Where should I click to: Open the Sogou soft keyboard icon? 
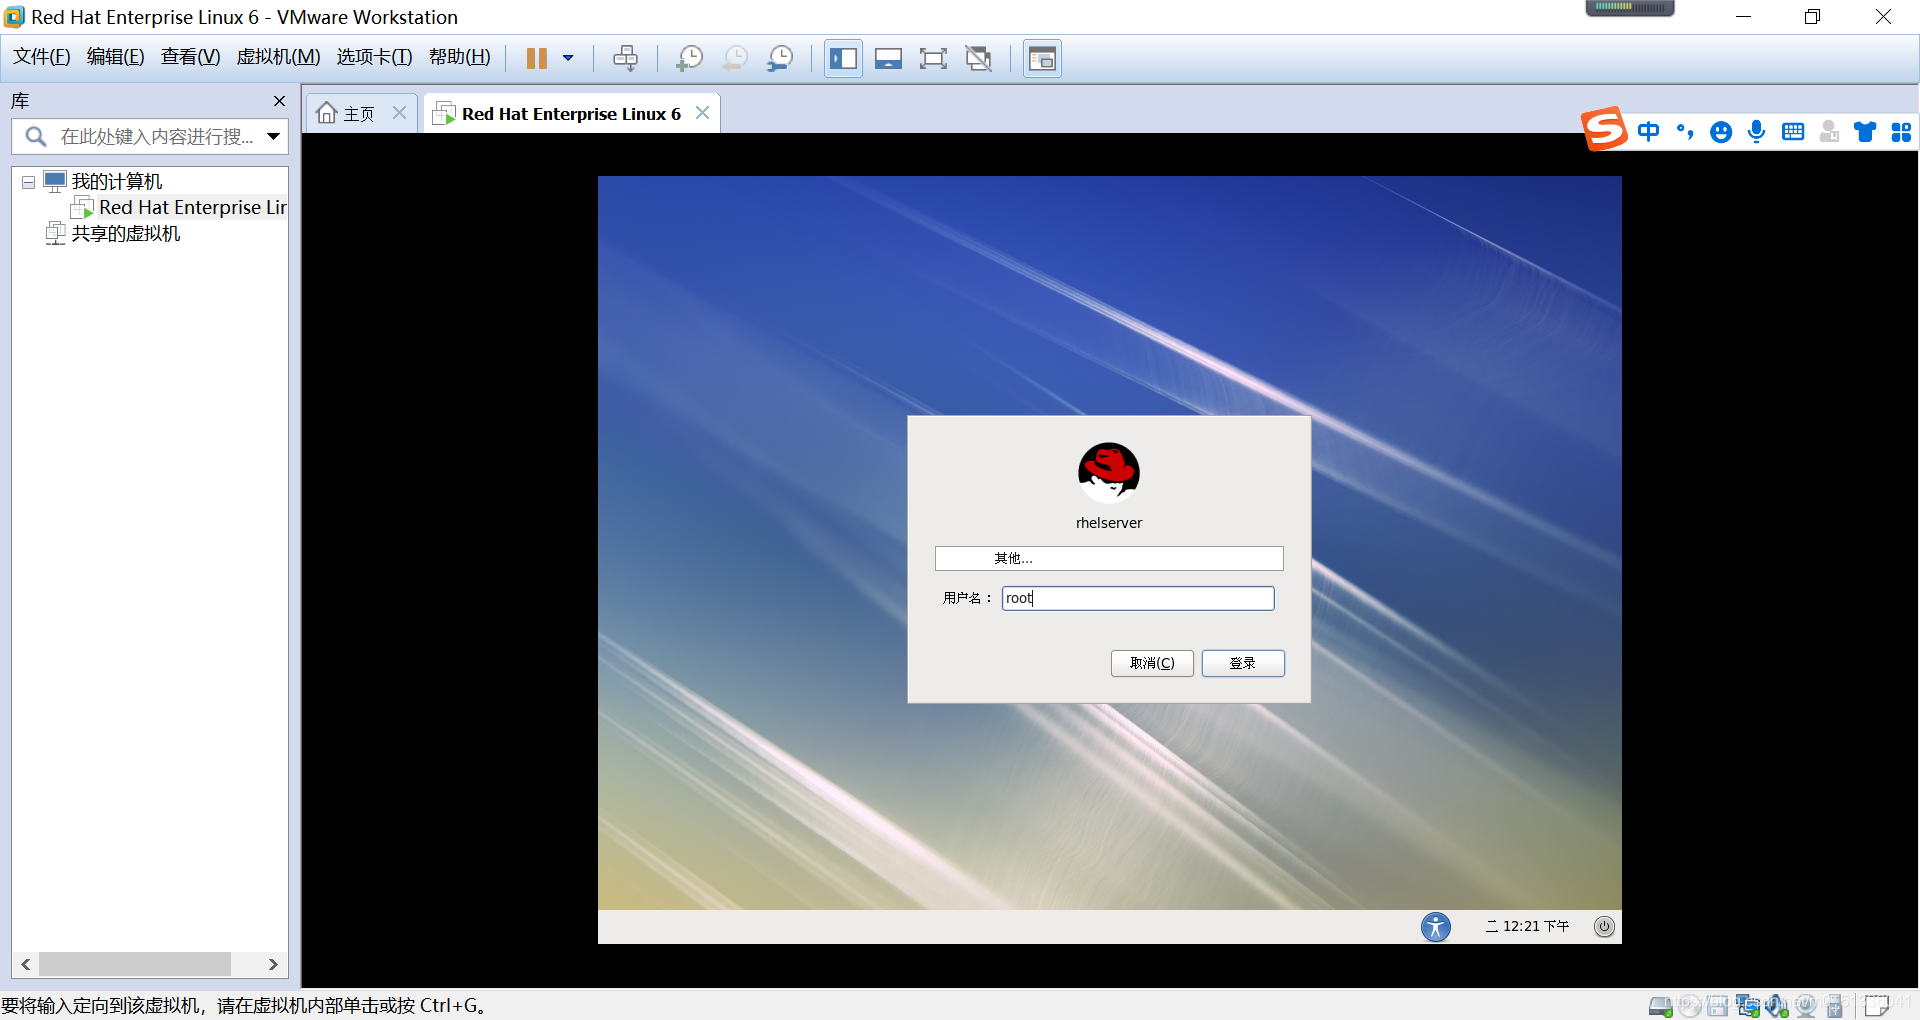point(1793,132)
